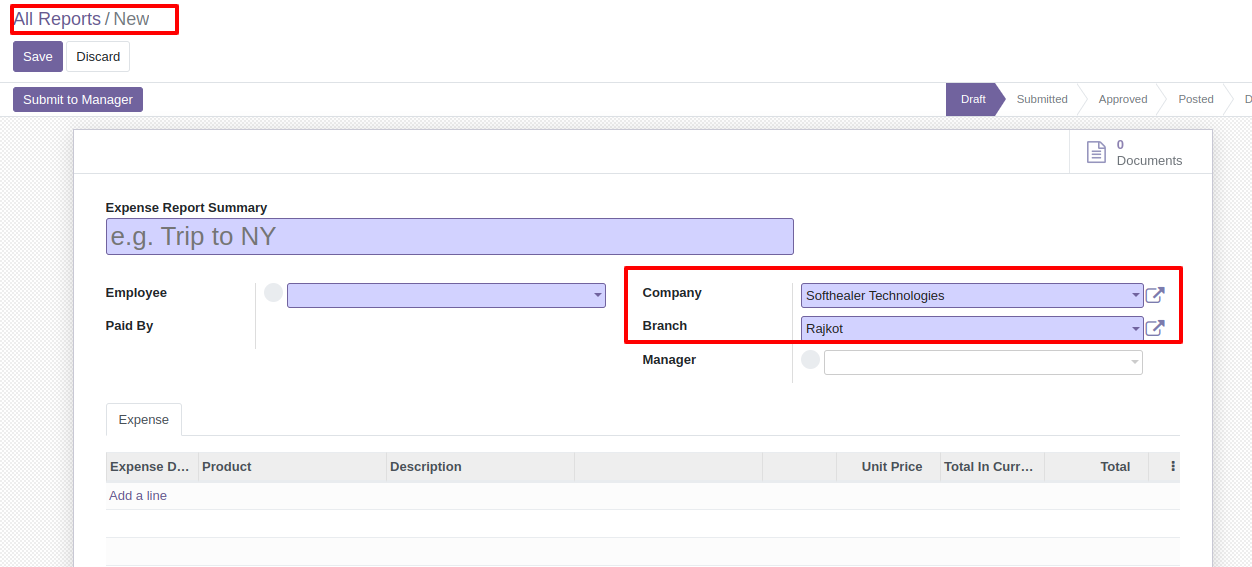Expand the Company dropdown showing Softhealer Technologies

point(972,295)
